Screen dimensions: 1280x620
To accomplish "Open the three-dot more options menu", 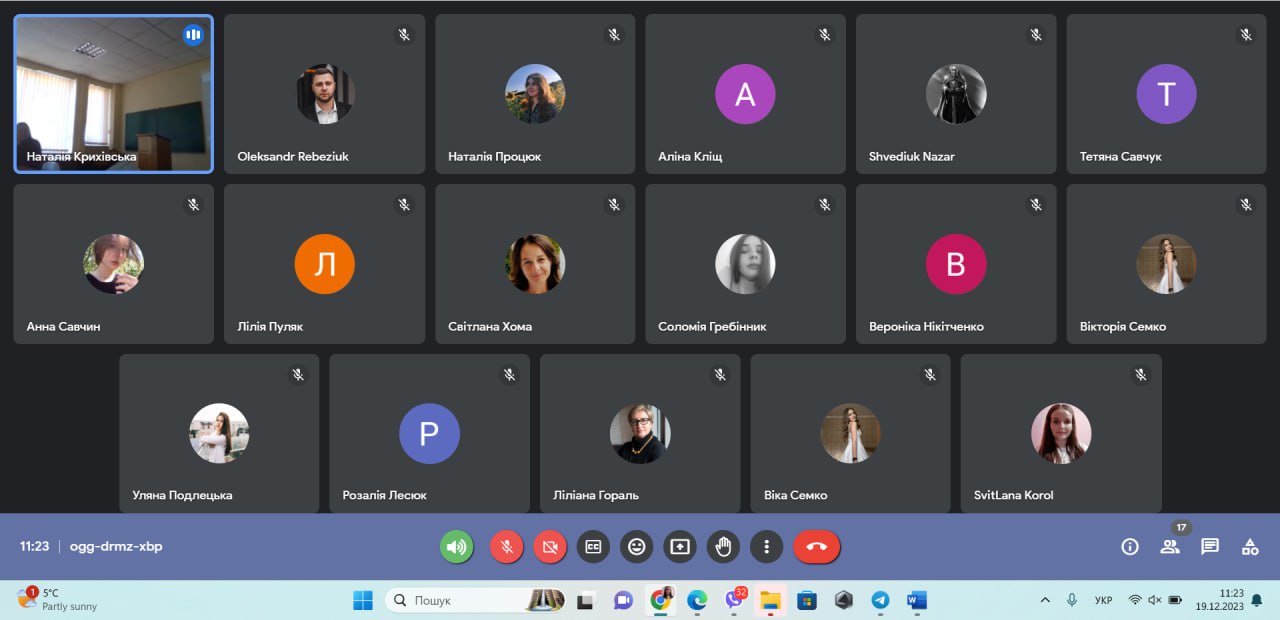I will tap(766, 546).
